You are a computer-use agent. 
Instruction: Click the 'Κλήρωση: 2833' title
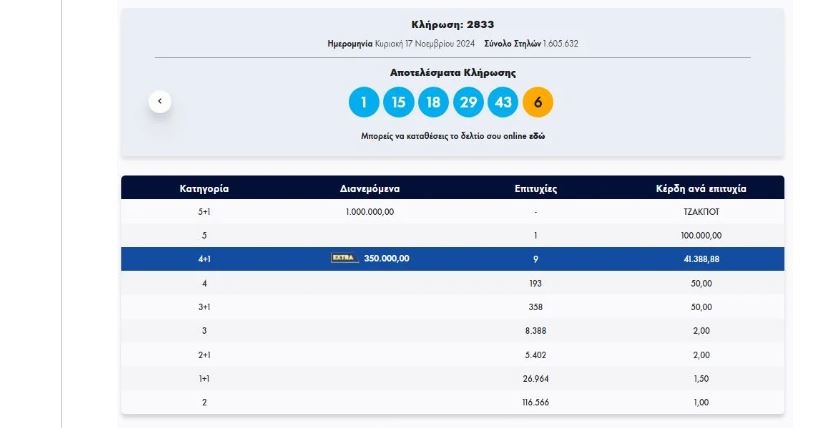452,24
